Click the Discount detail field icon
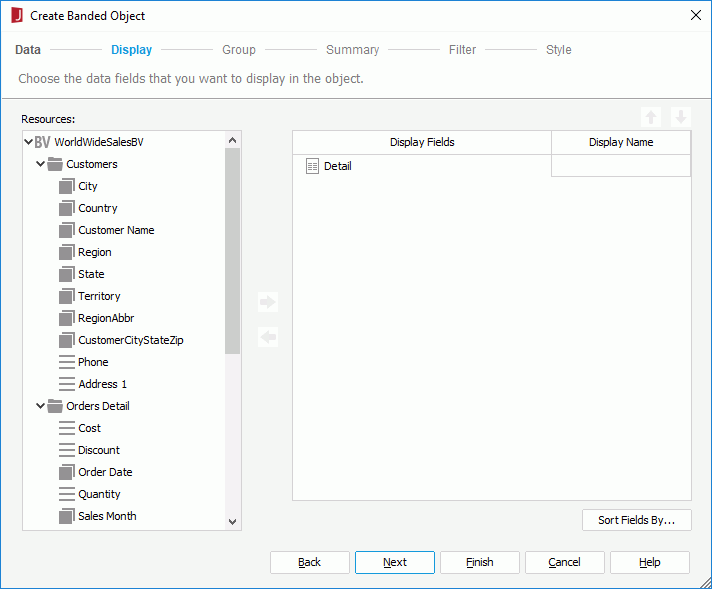This screenshot has width=712, height=589. tap(67, 450)
